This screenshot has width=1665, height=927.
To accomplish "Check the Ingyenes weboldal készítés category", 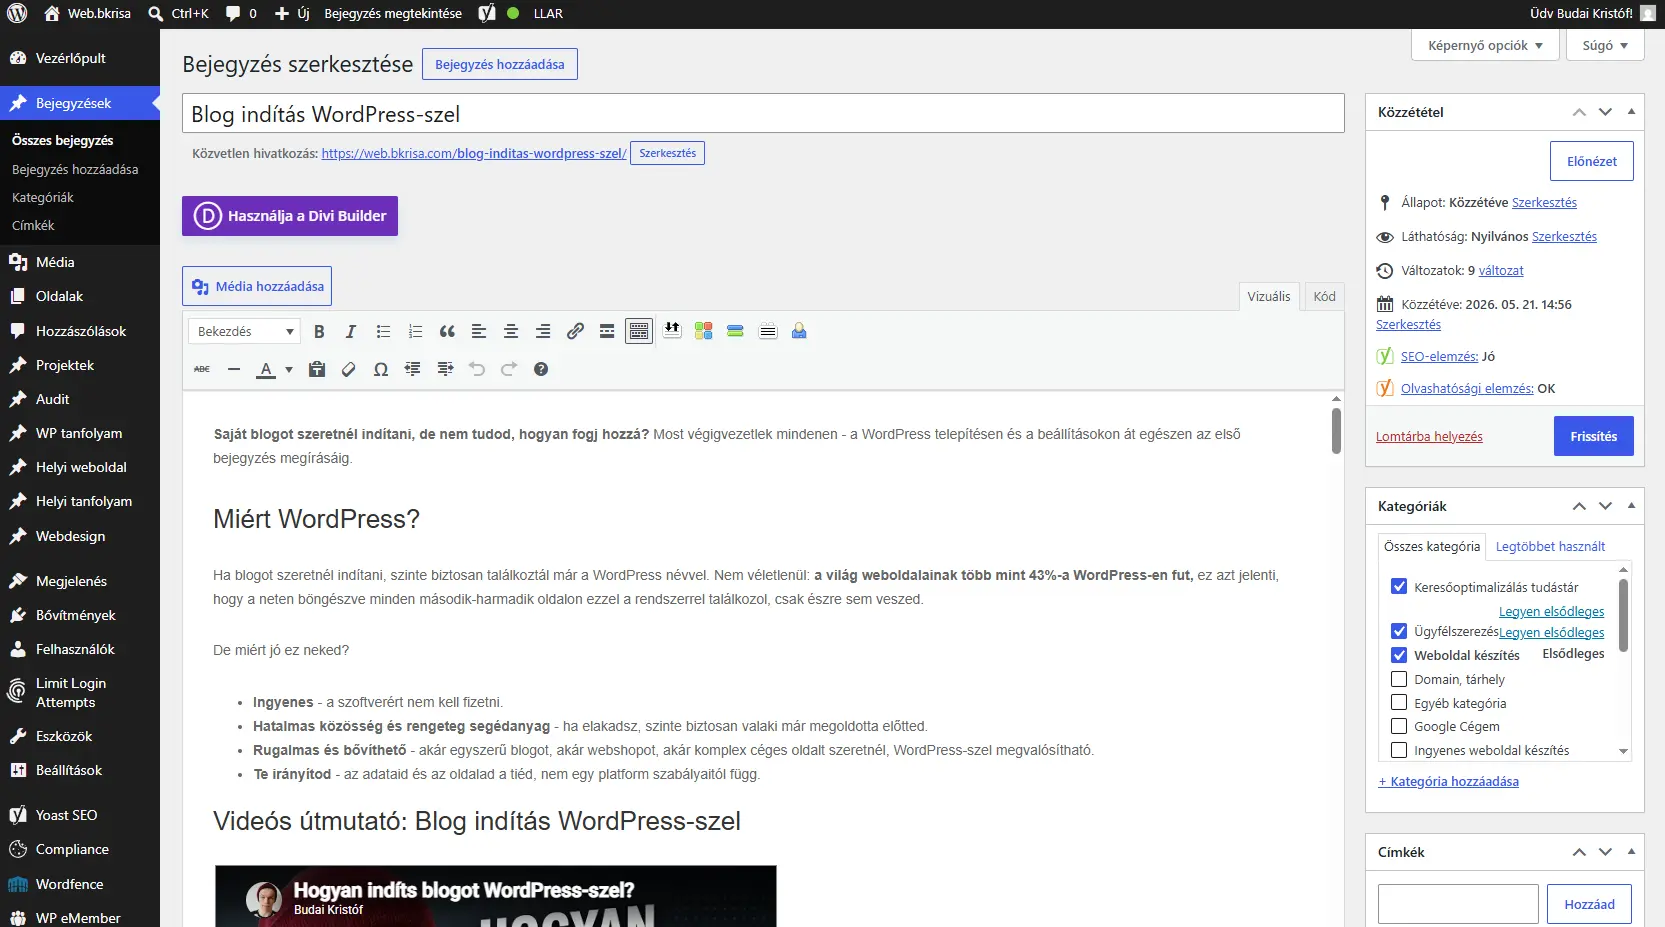I will click(1399, 750).
